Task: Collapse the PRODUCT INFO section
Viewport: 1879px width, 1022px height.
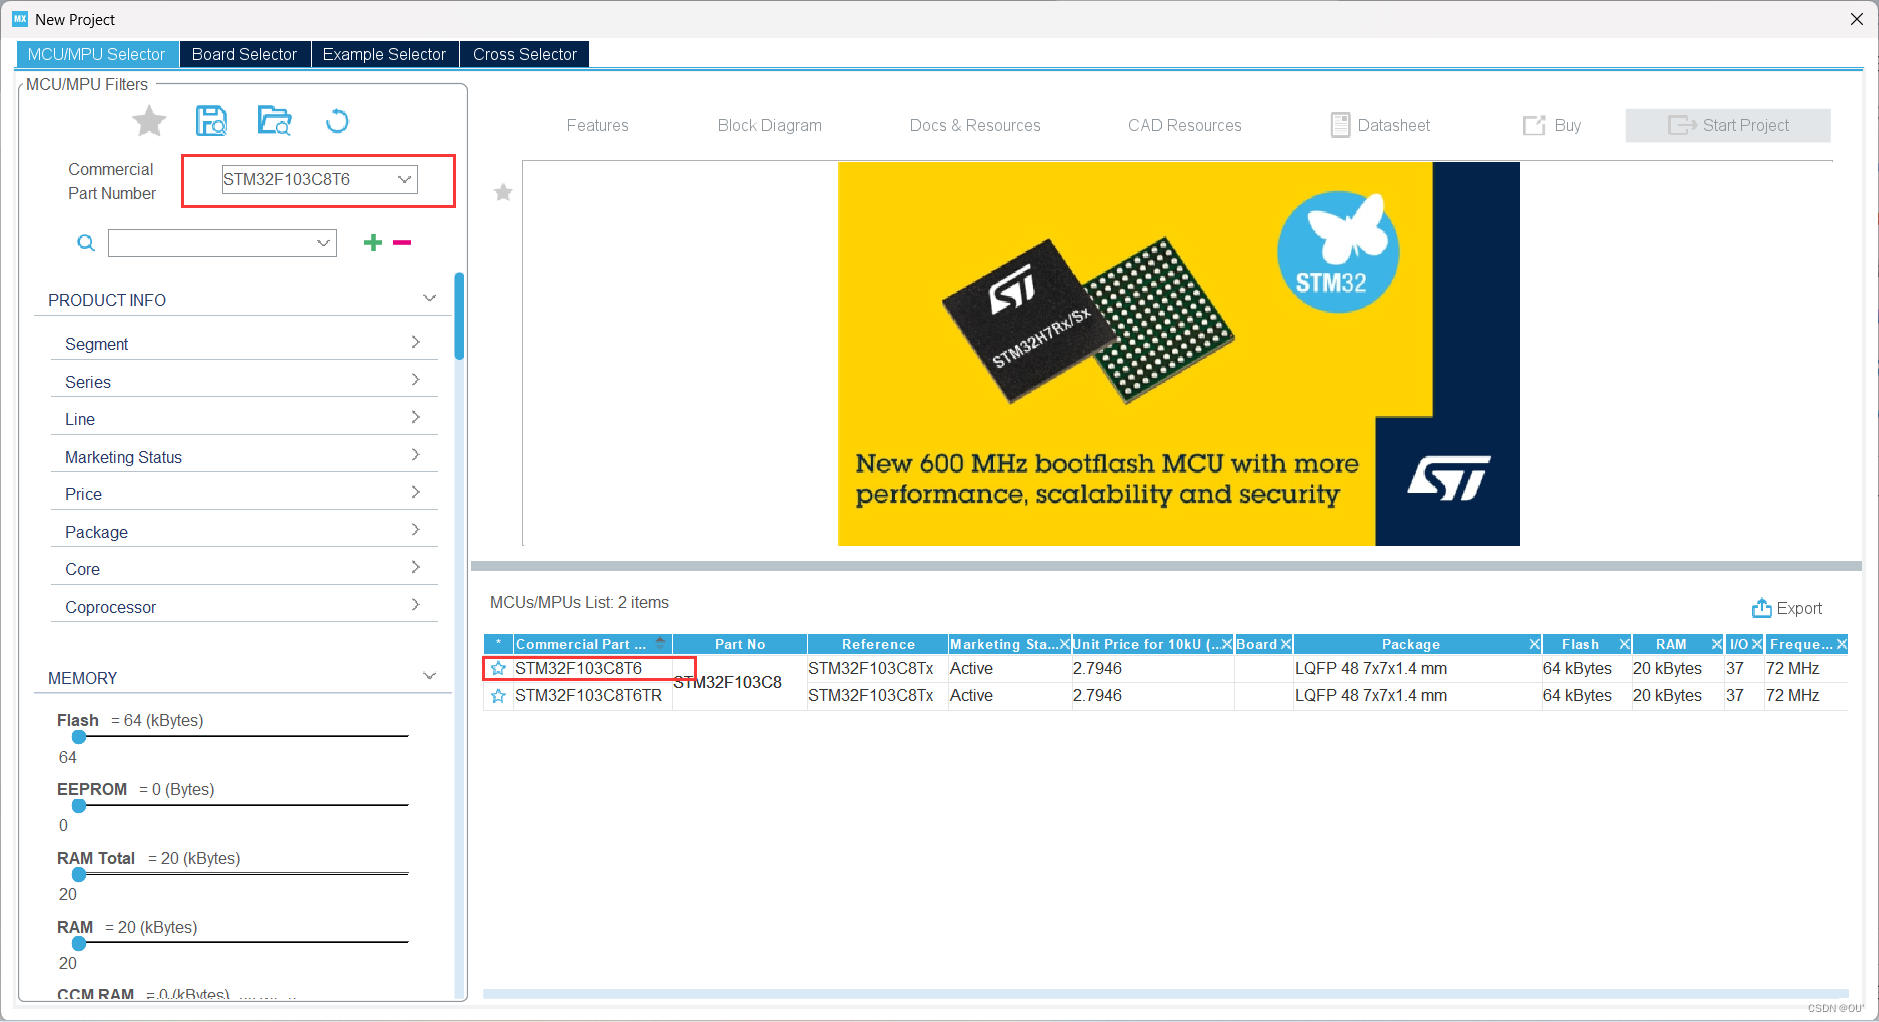Action: [x=429, y=298]
